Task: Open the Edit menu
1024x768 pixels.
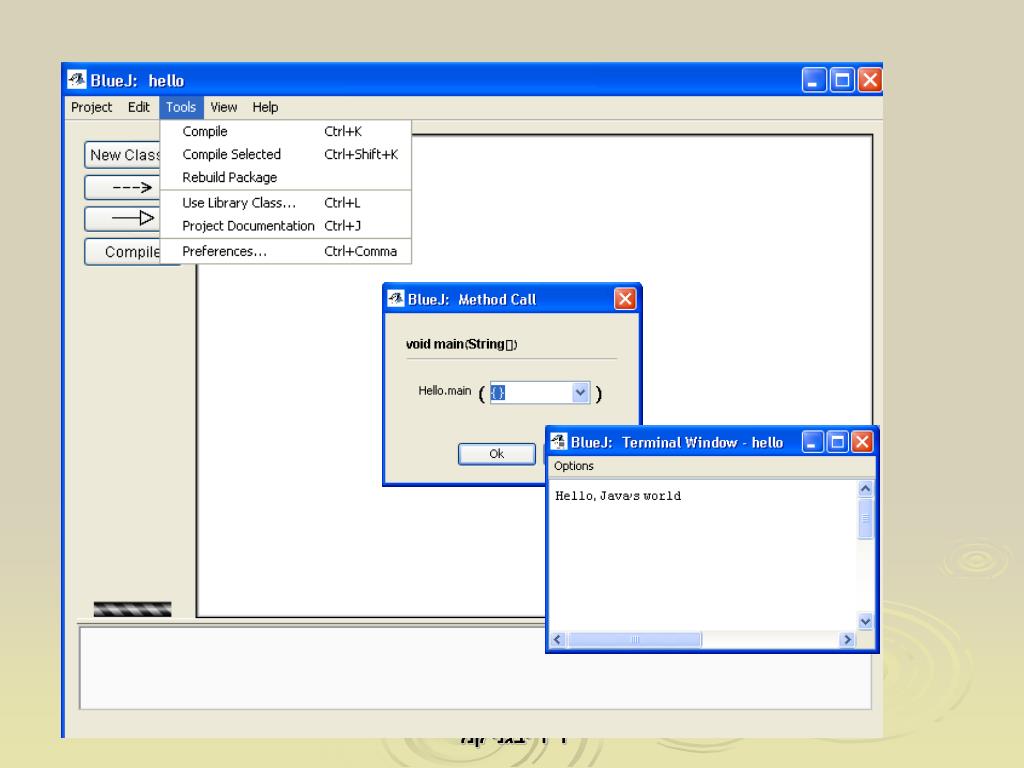Action: (138, 107)
